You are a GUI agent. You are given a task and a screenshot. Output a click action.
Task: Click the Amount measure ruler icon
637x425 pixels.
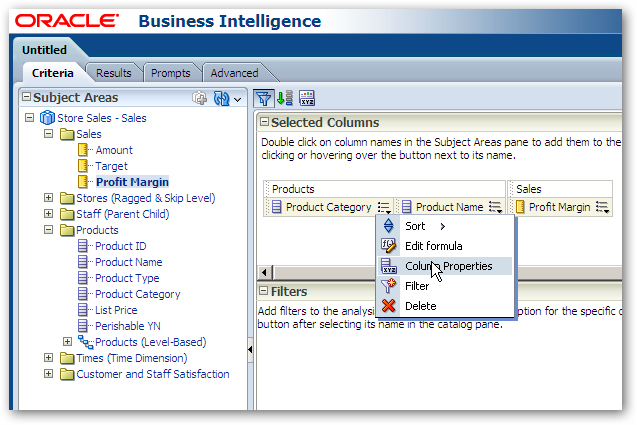click(x=82, y=150)
